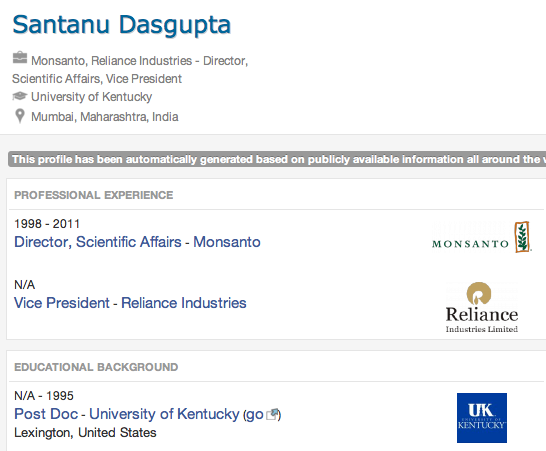This screenshot has height=451, width=546.
Task: Click the University of Kentucky summary text
Action: (92, 97)
